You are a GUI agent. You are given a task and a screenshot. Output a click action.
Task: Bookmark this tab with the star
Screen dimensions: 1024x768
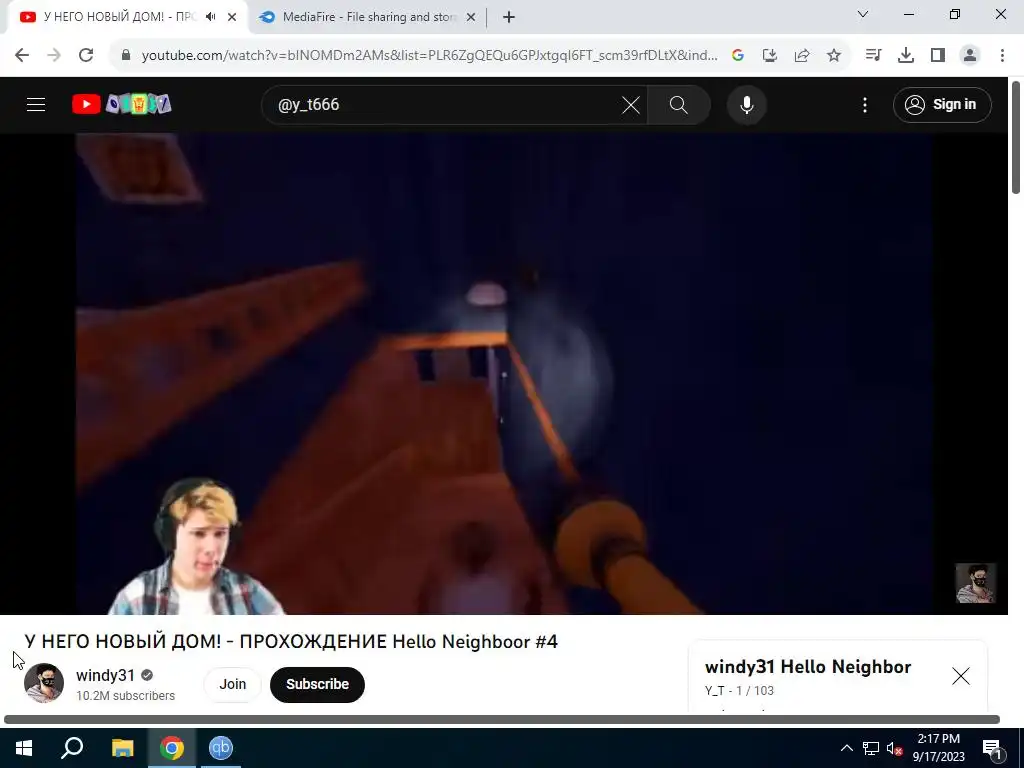(834, 56)
